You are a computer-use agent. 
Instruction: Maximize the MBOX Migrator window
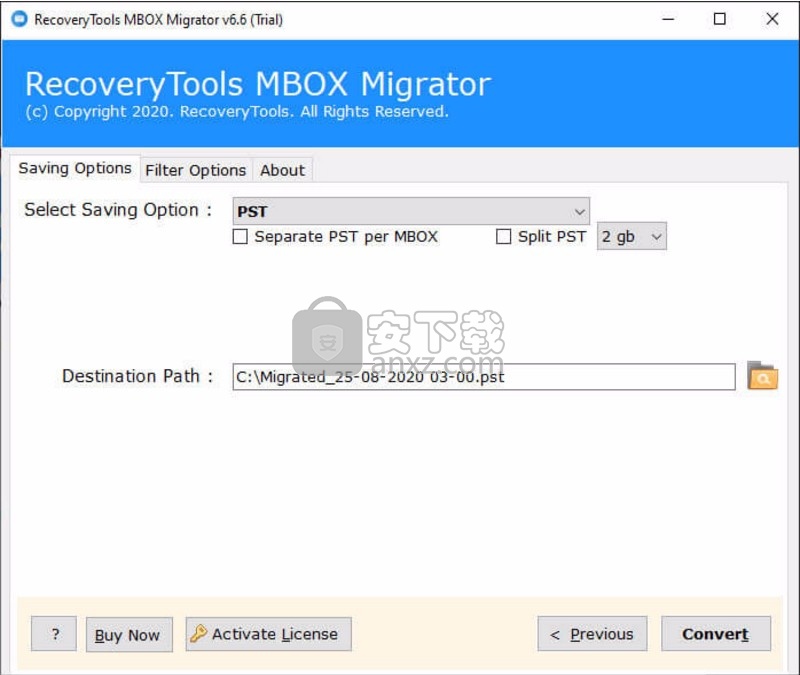point(720,19)
